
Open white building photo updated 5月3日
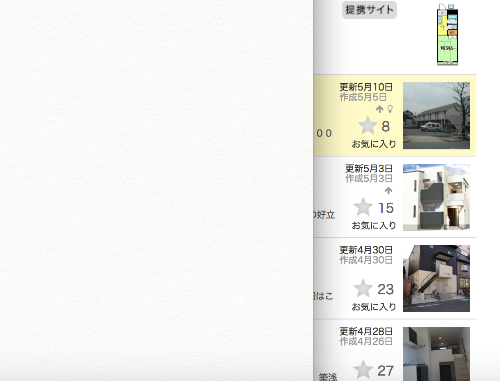tap(436, 197)
